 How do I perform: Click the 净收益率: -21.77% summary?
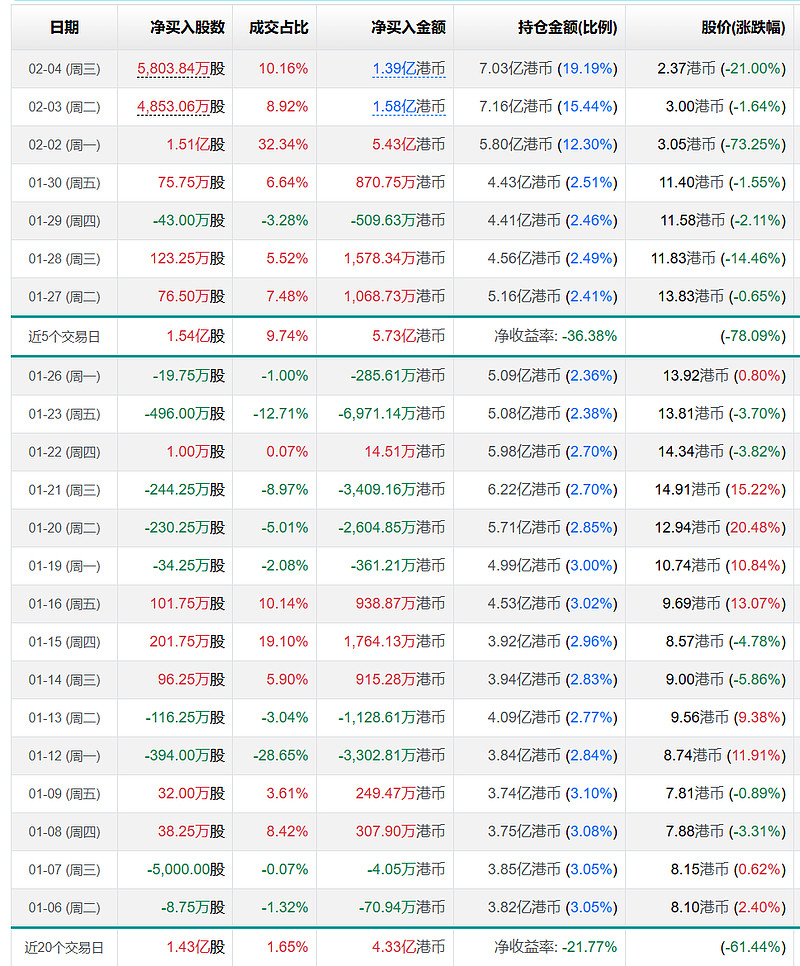tap(556, 948)
